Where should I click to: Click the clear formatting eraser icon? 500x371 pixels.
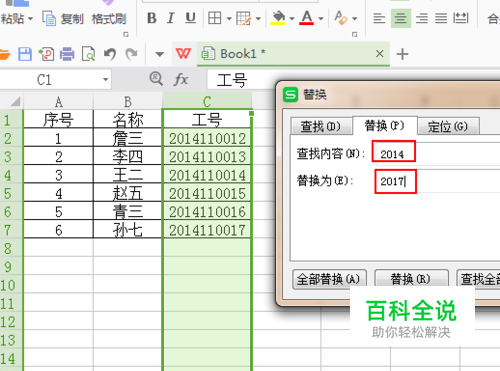click(341, 18)
